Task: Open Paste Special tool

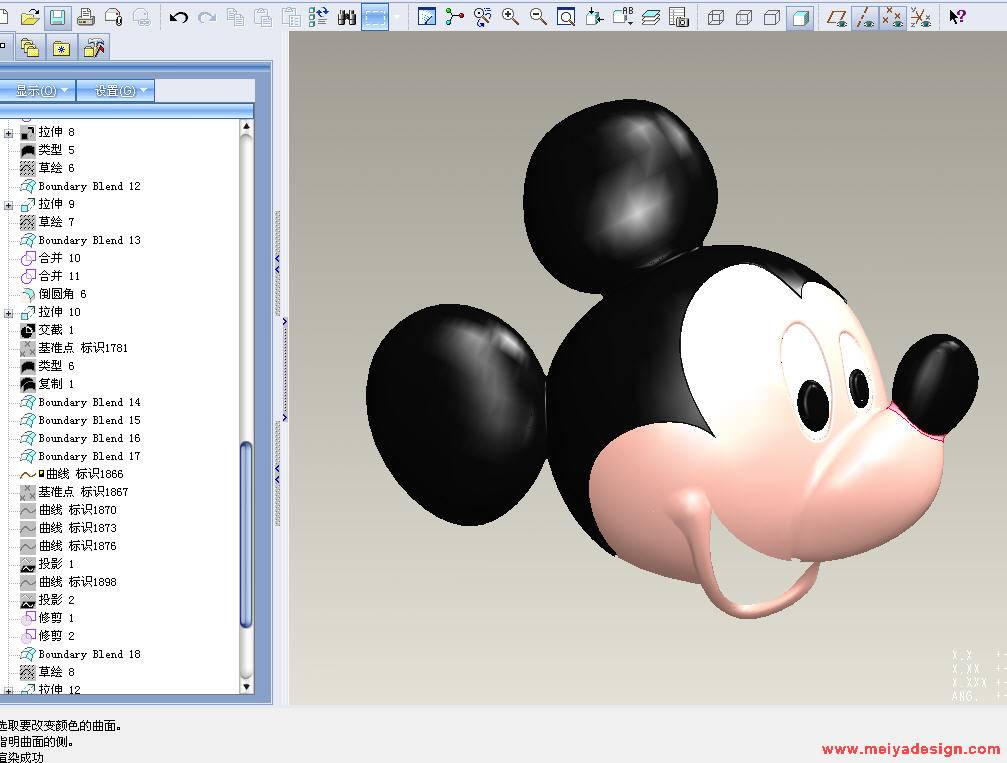Action: tap(291, 17)
